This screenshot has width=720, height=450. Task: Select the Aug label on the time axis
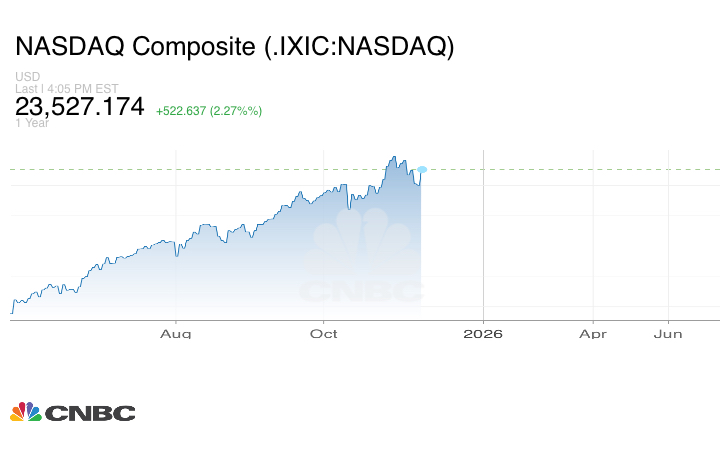[x=176, y=333]
